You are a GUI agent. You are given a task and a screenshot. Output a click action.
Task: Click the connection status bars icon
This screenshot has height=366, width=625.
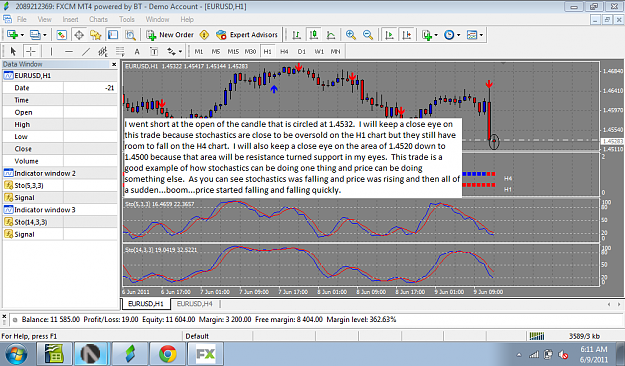point(537,336)
